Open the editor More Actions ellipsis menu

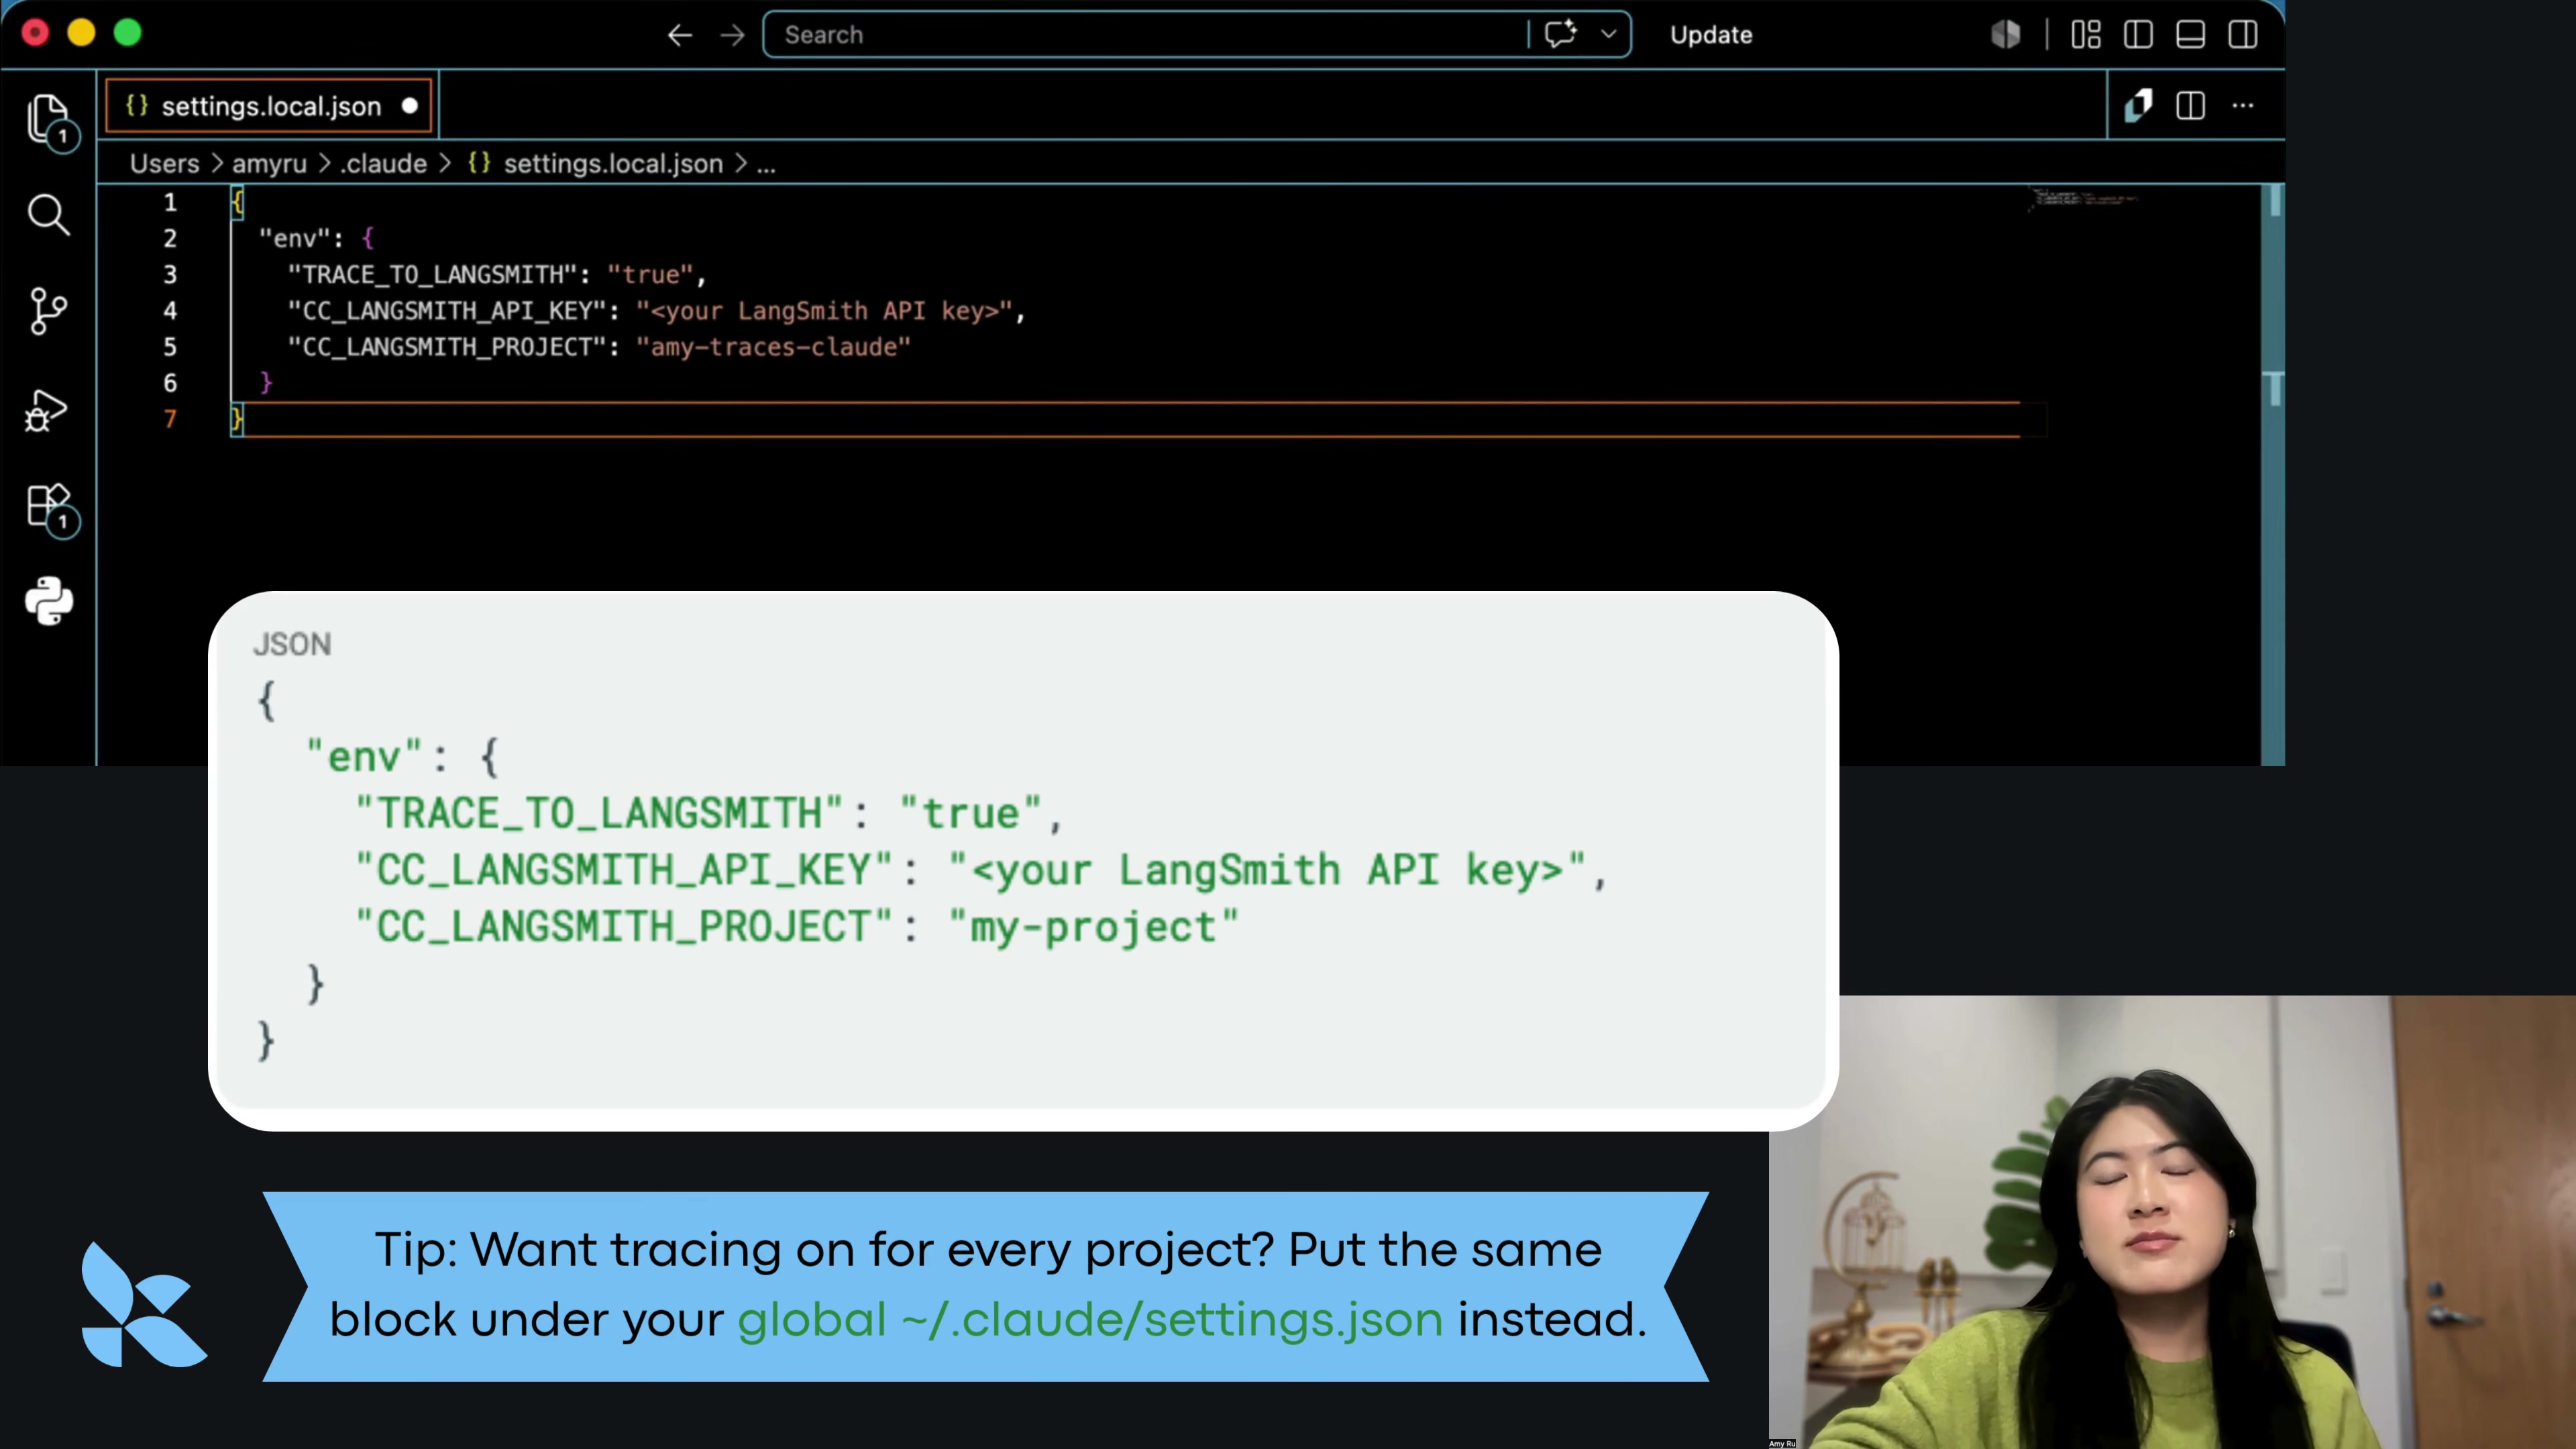(2243, 106)
